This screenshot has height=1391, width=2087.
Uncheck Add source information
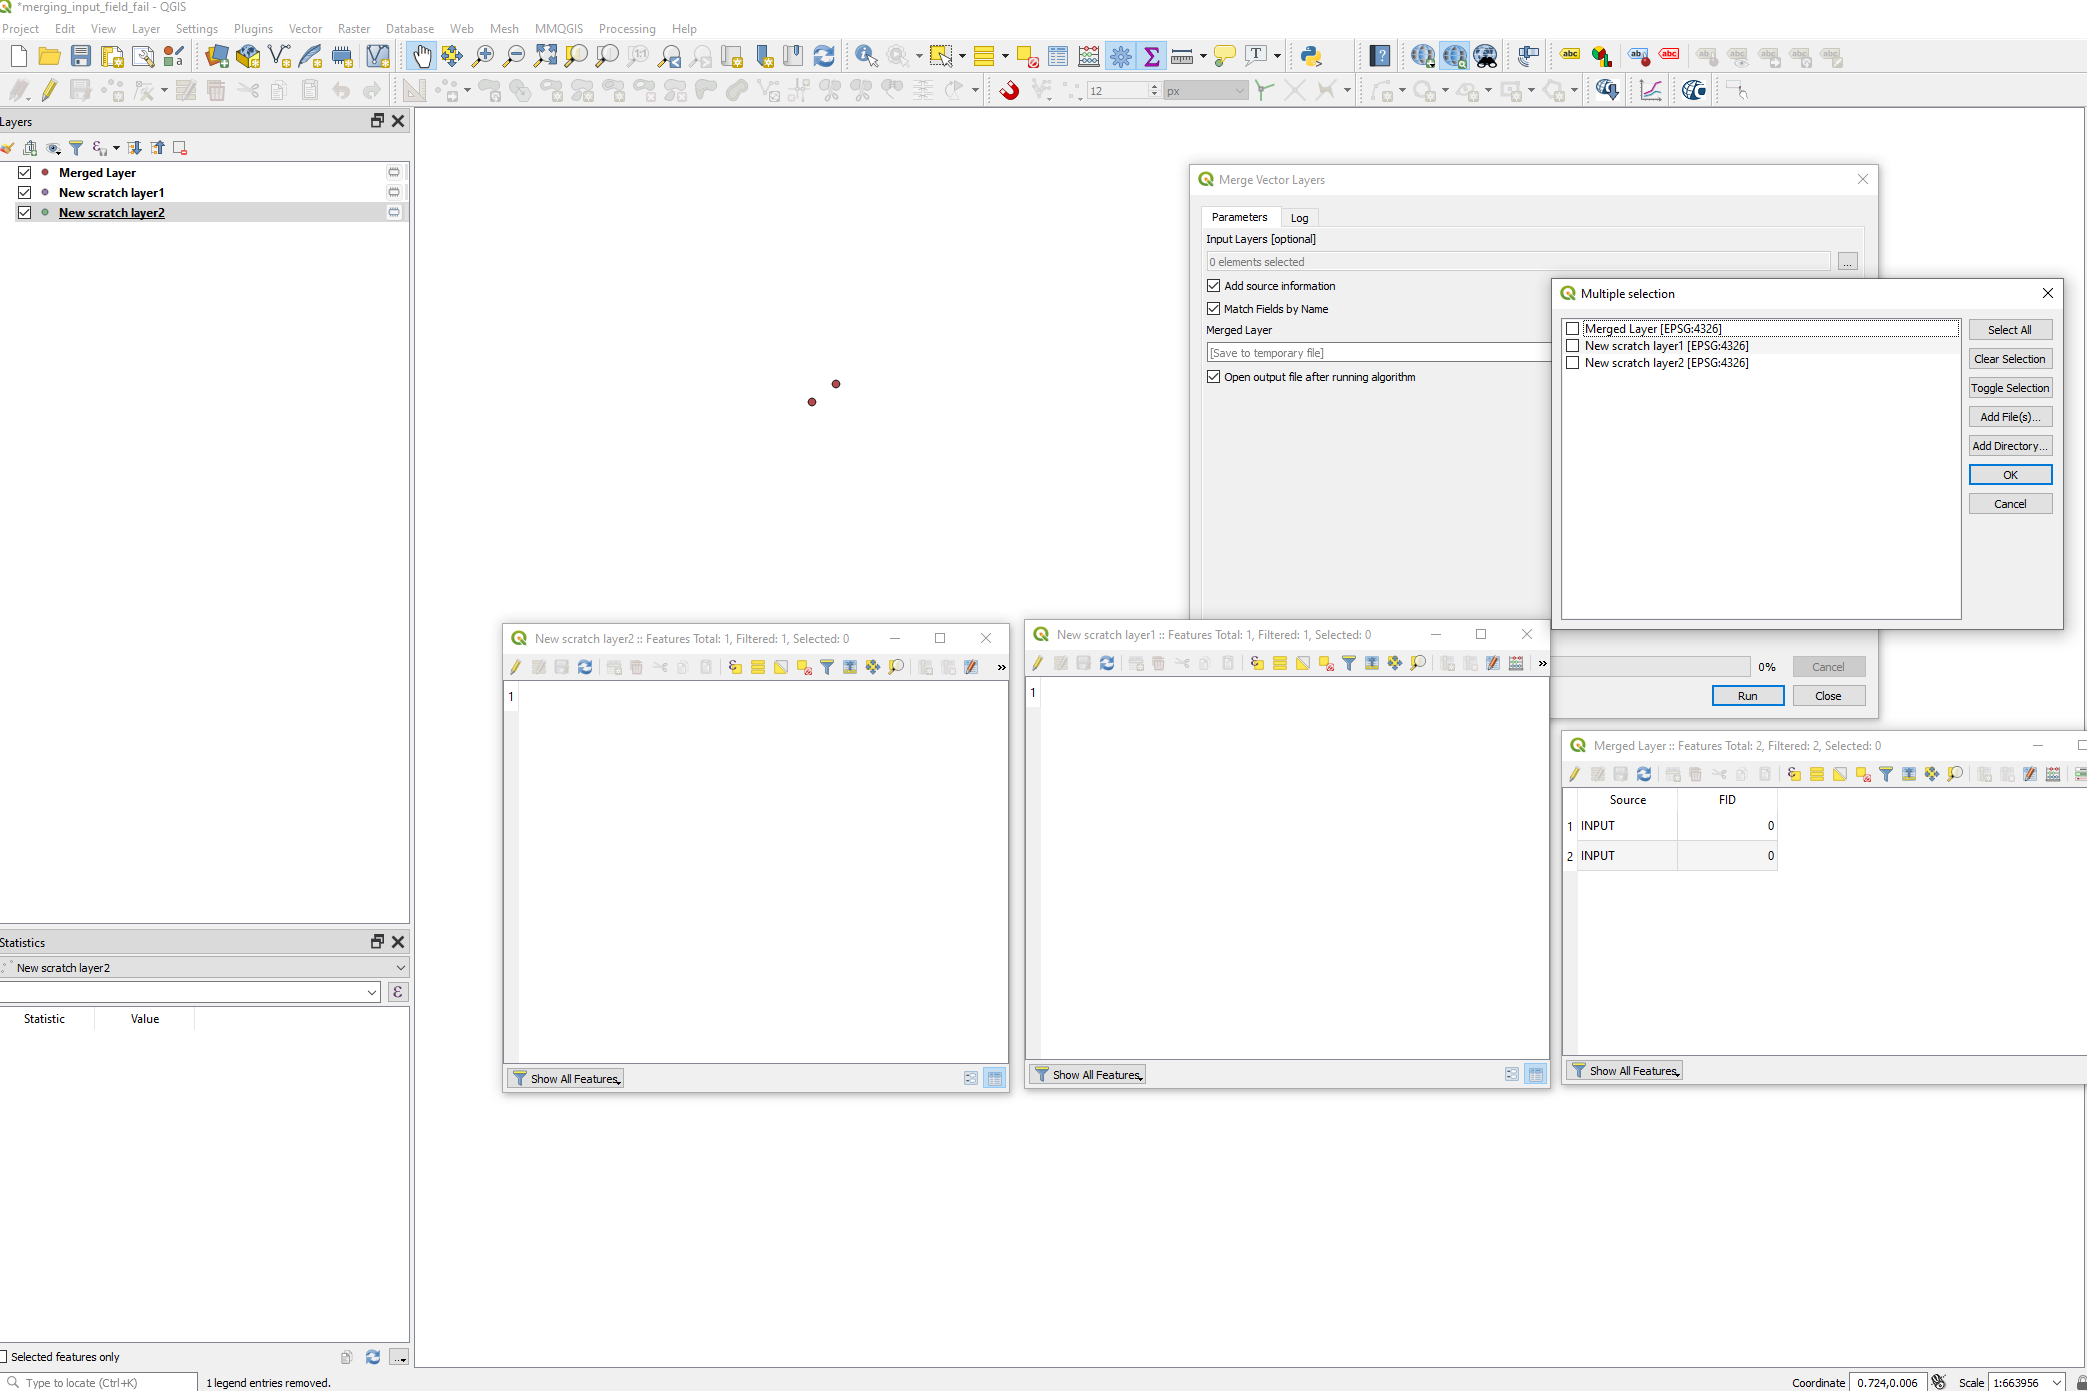1213,286
